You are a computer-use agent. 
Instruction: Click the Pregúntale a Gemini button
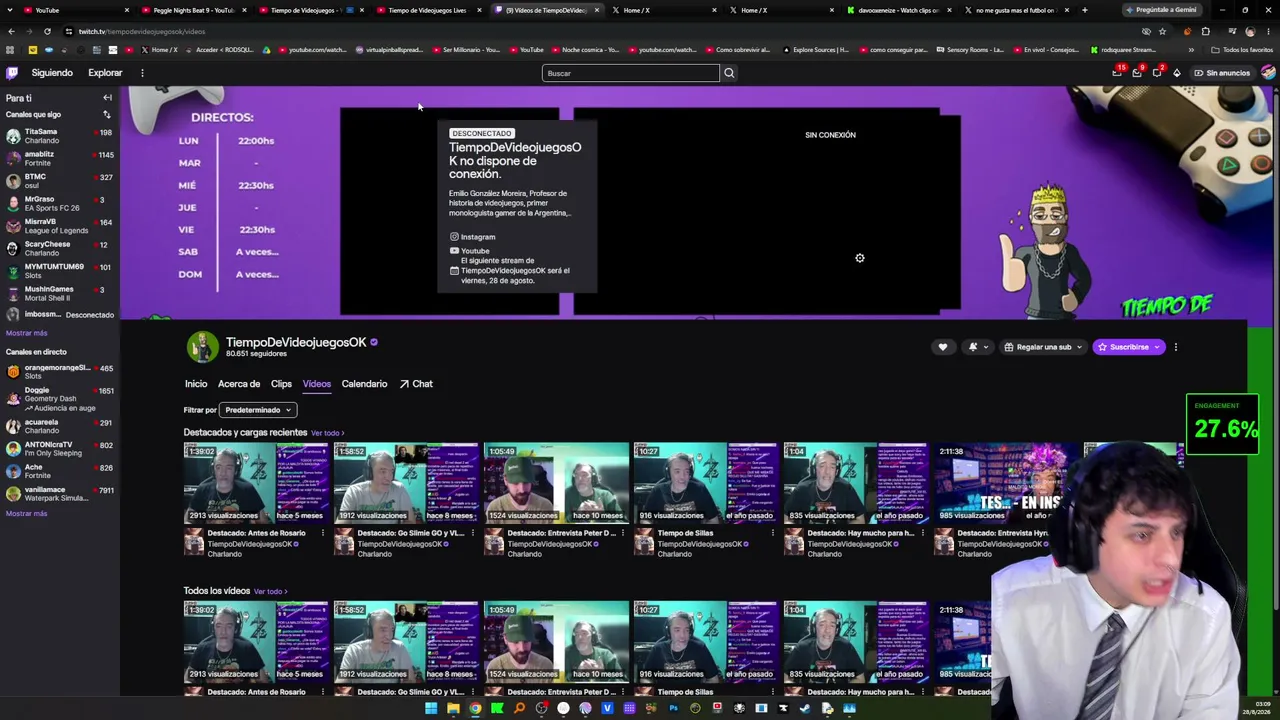1162,10
